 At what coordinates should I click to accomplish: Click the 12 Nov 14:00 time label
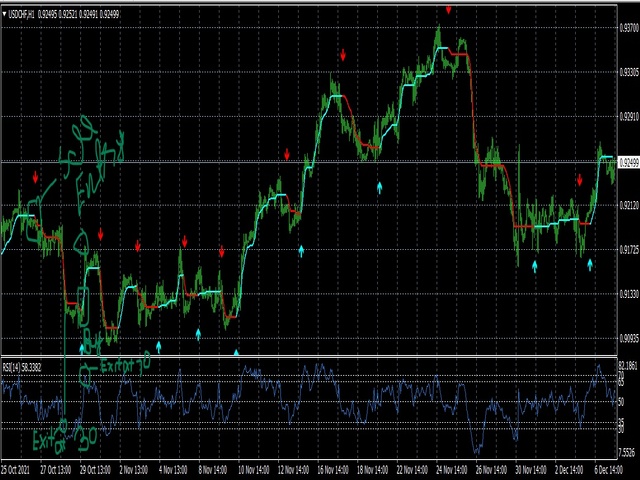[293, 469]
